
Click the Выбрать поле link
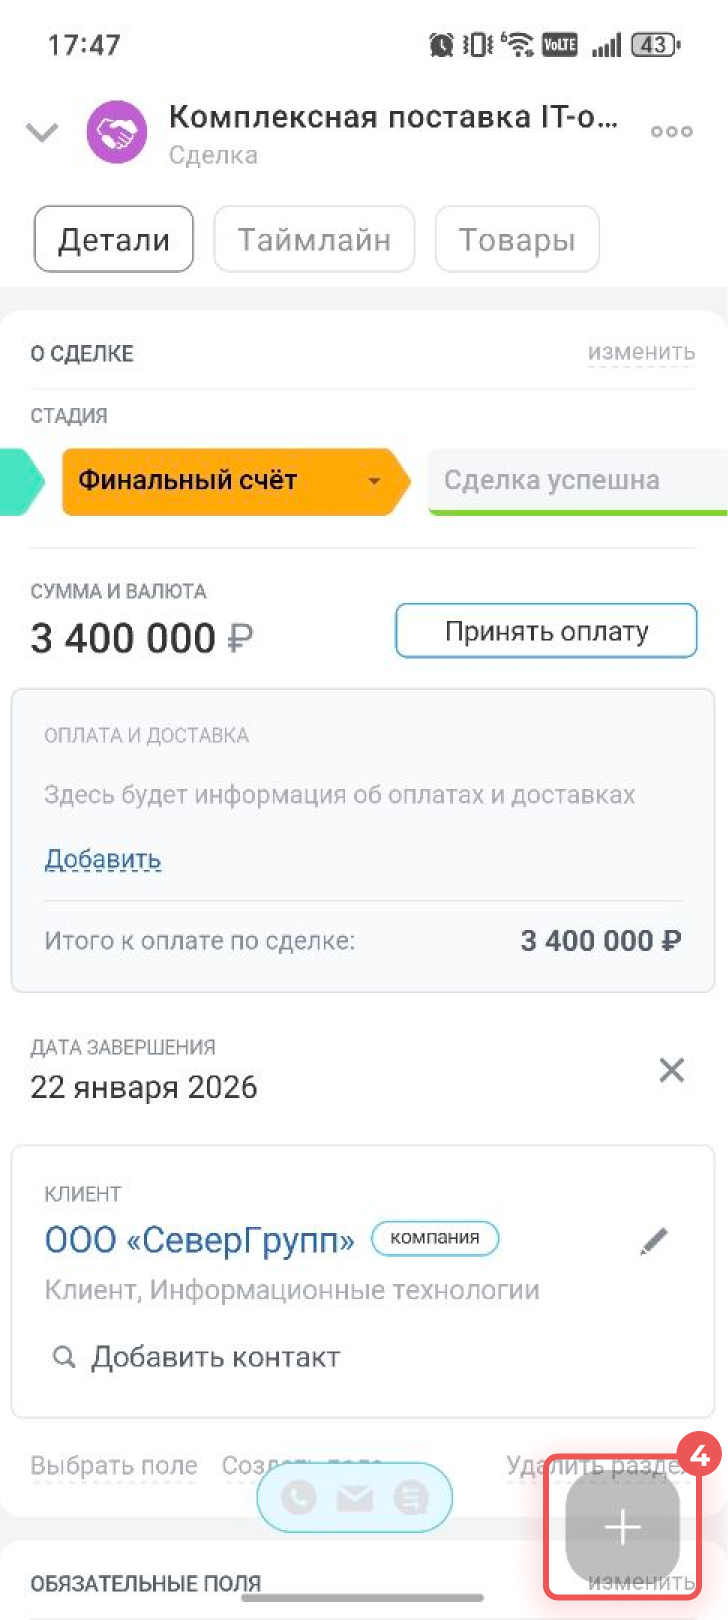click(x=114, y=1466)
